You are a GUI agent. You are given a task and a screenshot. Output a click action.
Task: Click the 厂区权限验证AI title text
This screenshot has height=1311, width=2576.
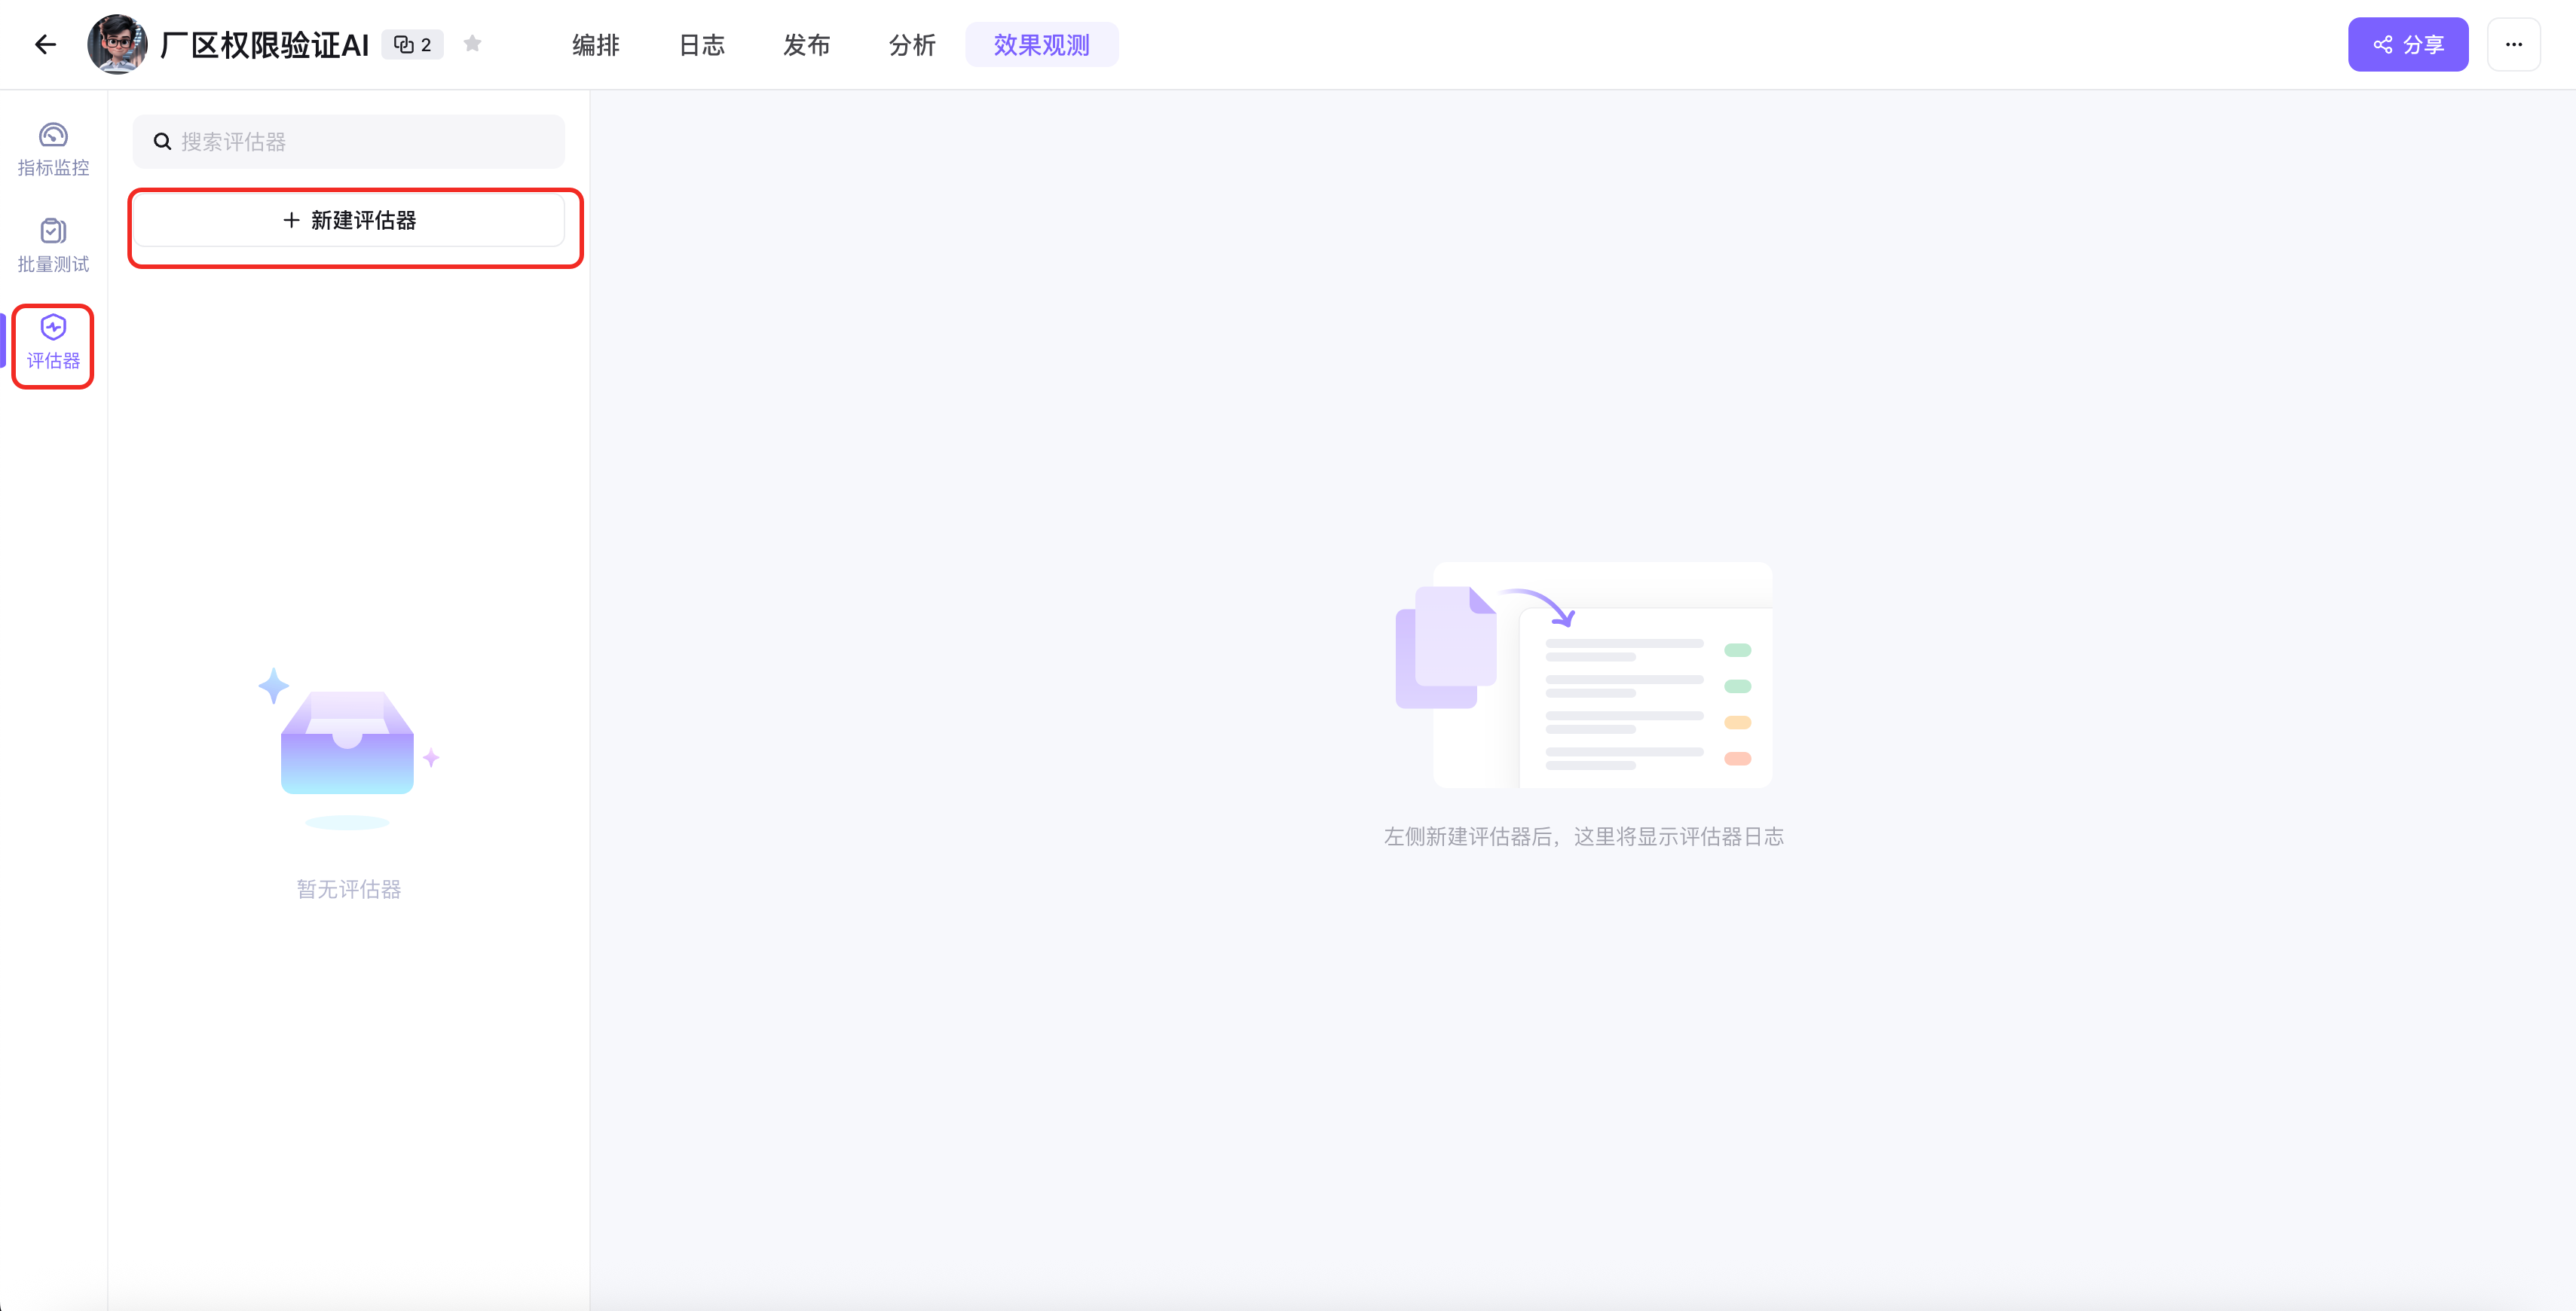pyautogui.click(x=265, y=45)
